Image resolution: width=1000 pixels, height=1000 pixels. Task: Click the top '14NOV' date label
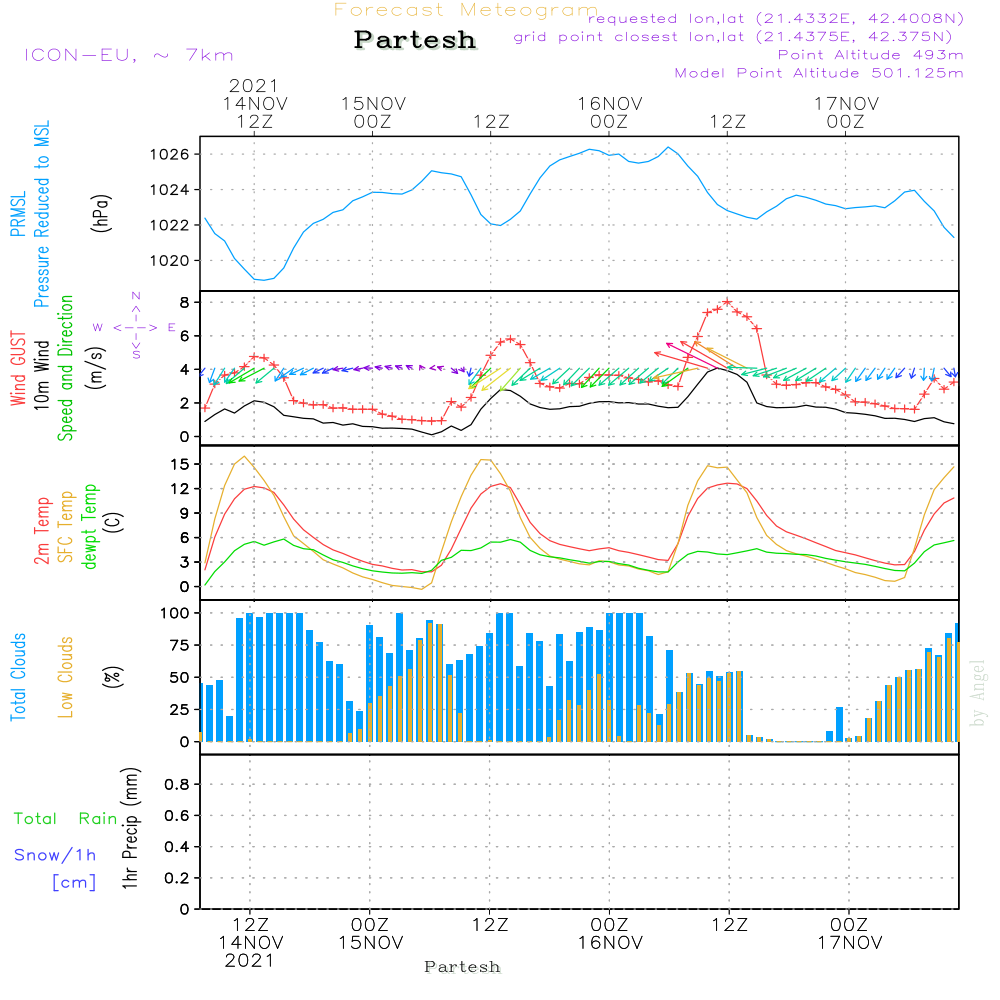click(255, 104)
